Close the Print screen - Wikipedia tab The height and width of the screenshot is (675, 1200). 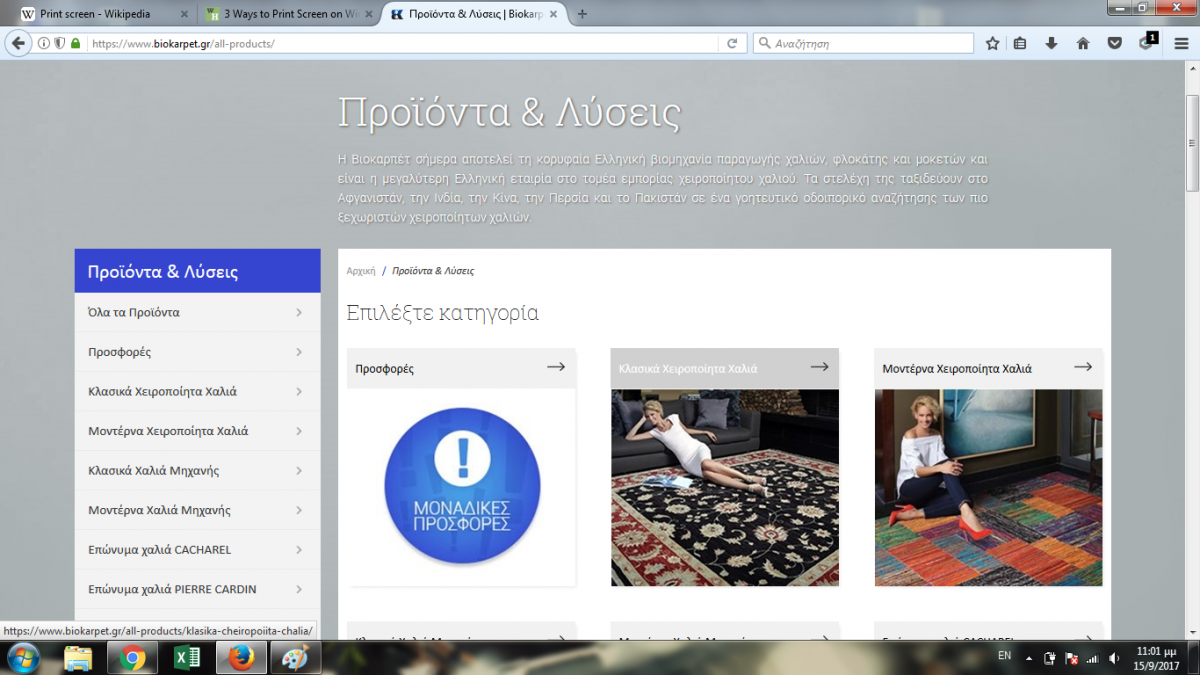183,14
